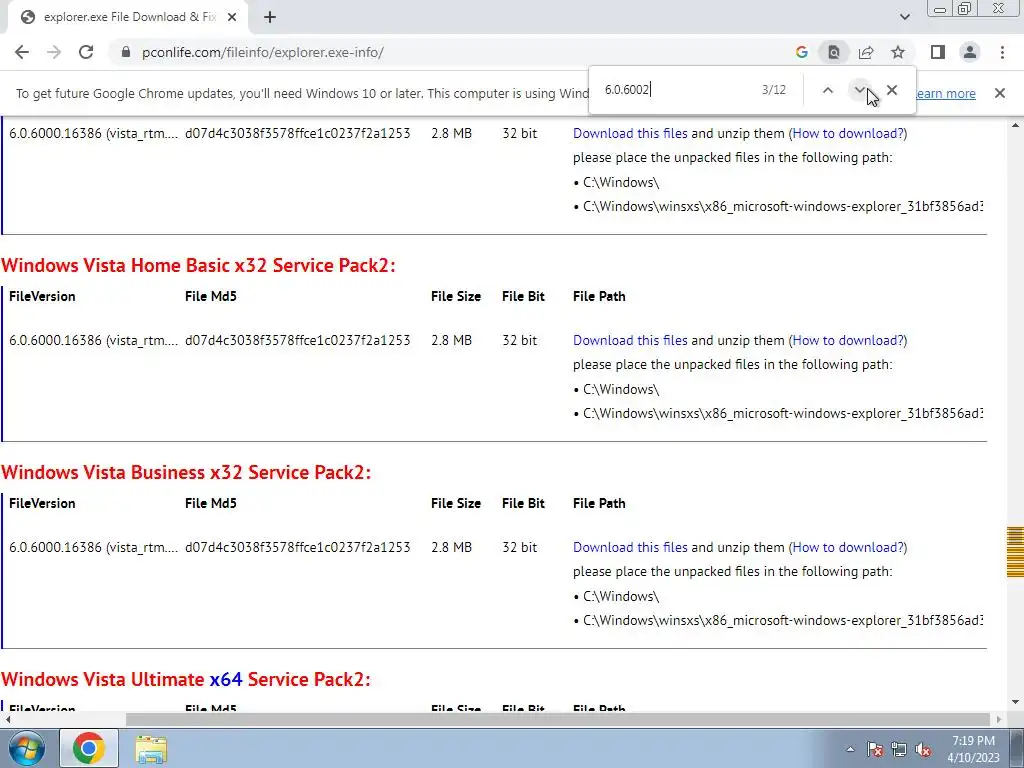Click File Path header under Business x32
This screenshot has width=1024, height=768.
click(599, 504)
